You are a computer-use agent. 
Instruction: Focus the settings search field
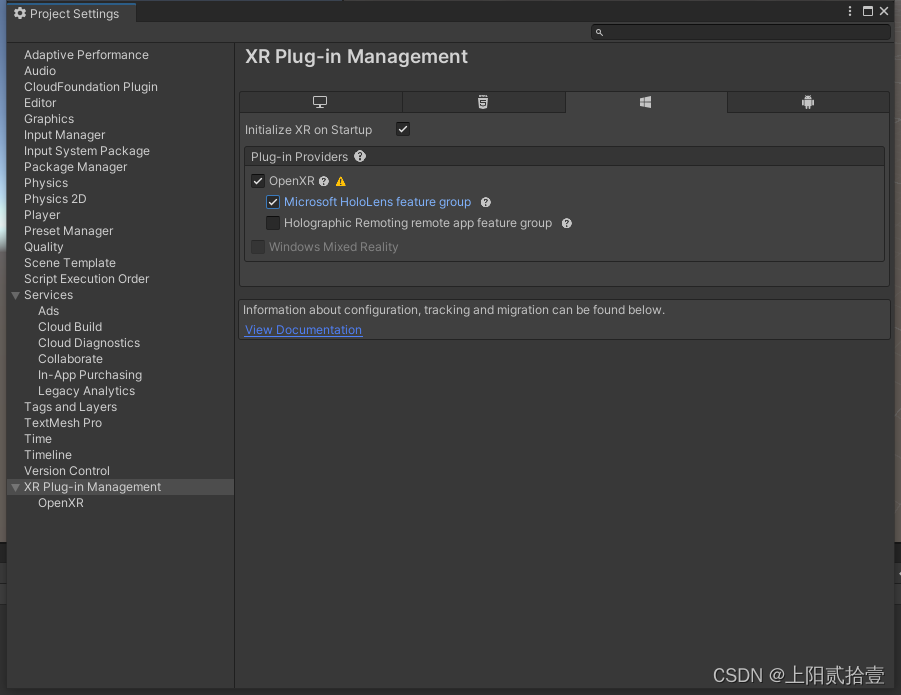point(741,32)
